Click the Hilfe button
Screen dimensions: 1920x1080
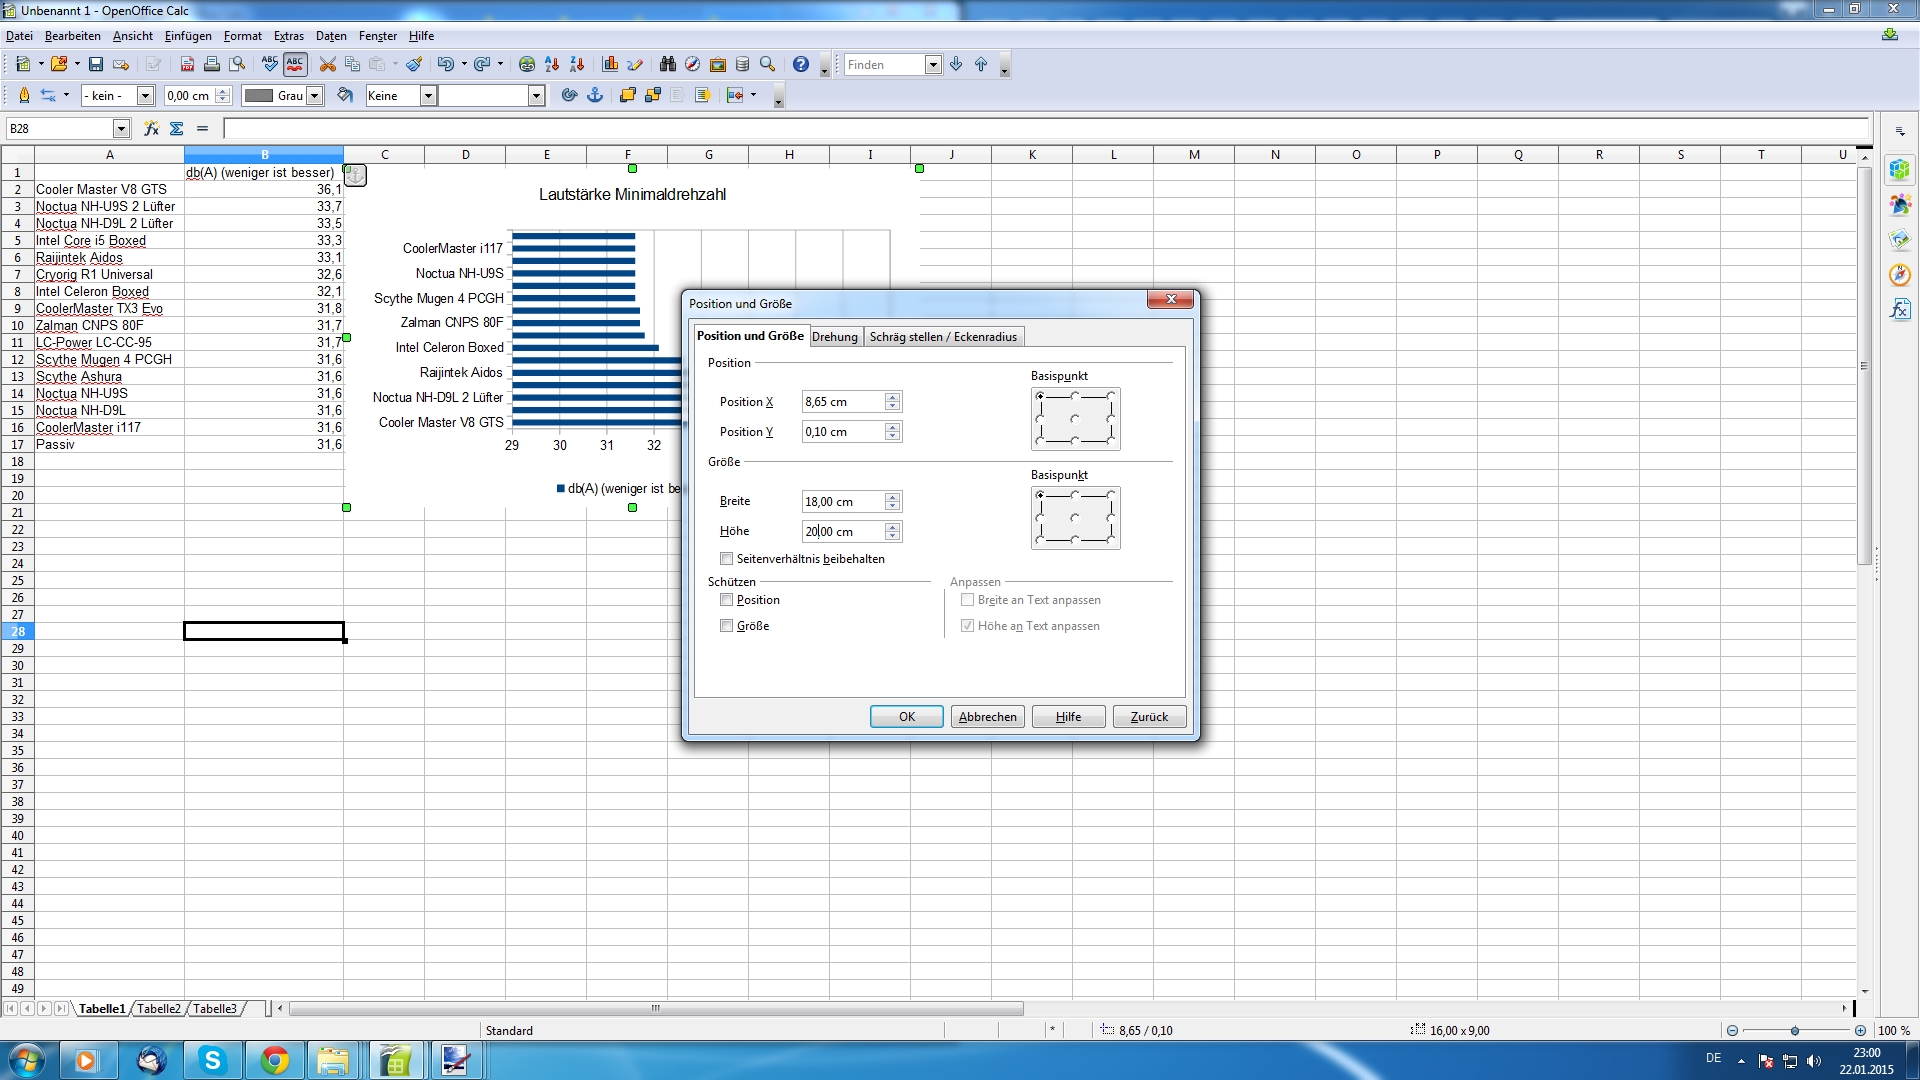click(x=1069, y=717)
